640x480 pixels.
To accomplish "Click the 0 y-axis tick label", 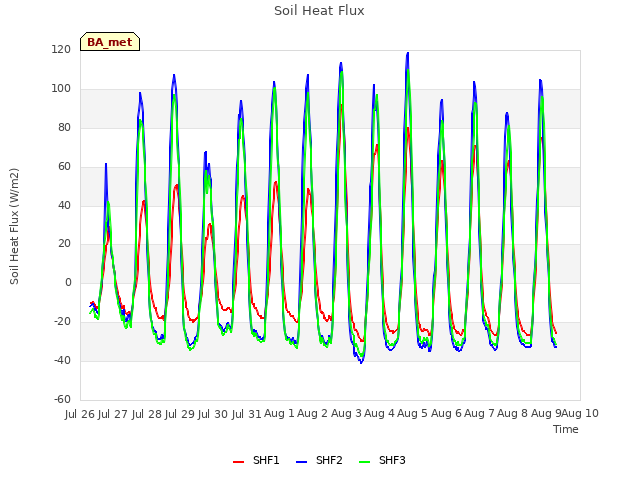I will pos(68,282).
